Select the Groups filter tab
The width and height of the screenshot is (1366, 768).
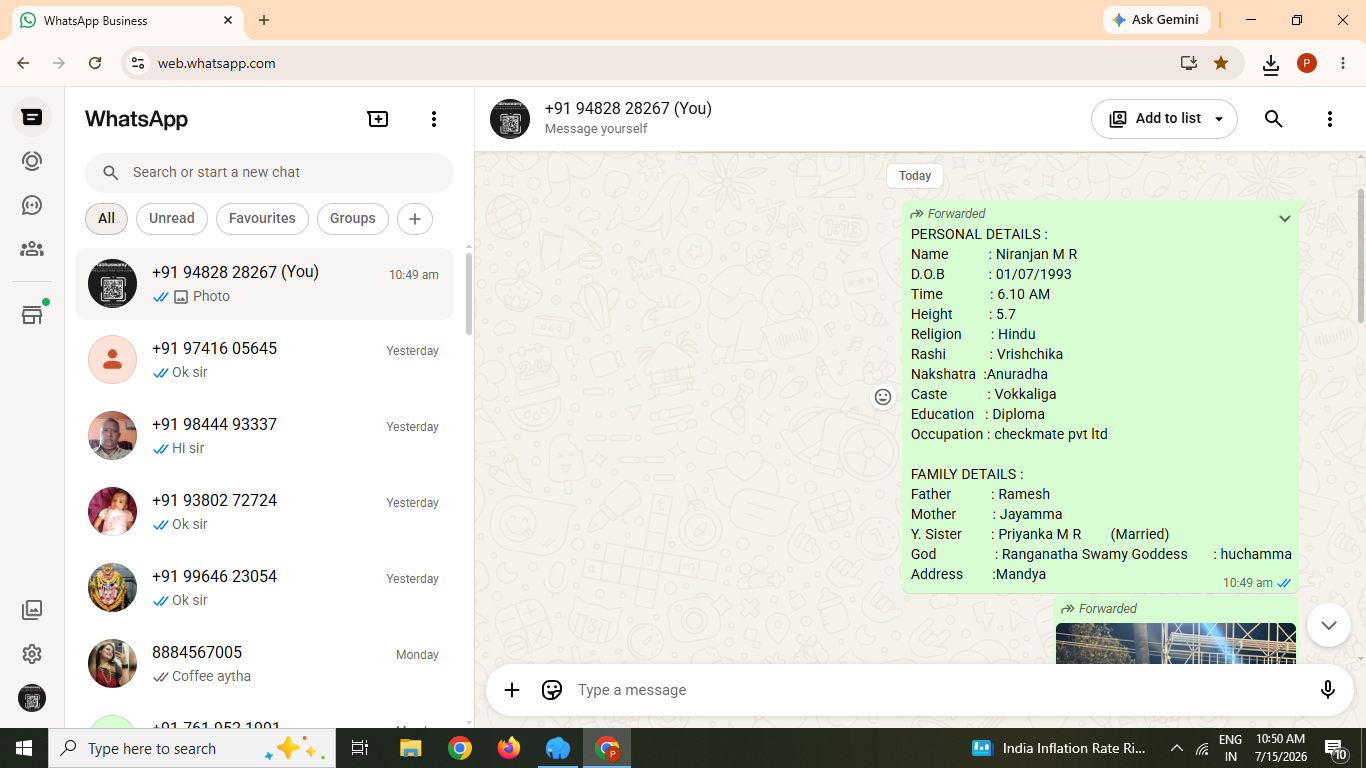click(x=353, y=219)
